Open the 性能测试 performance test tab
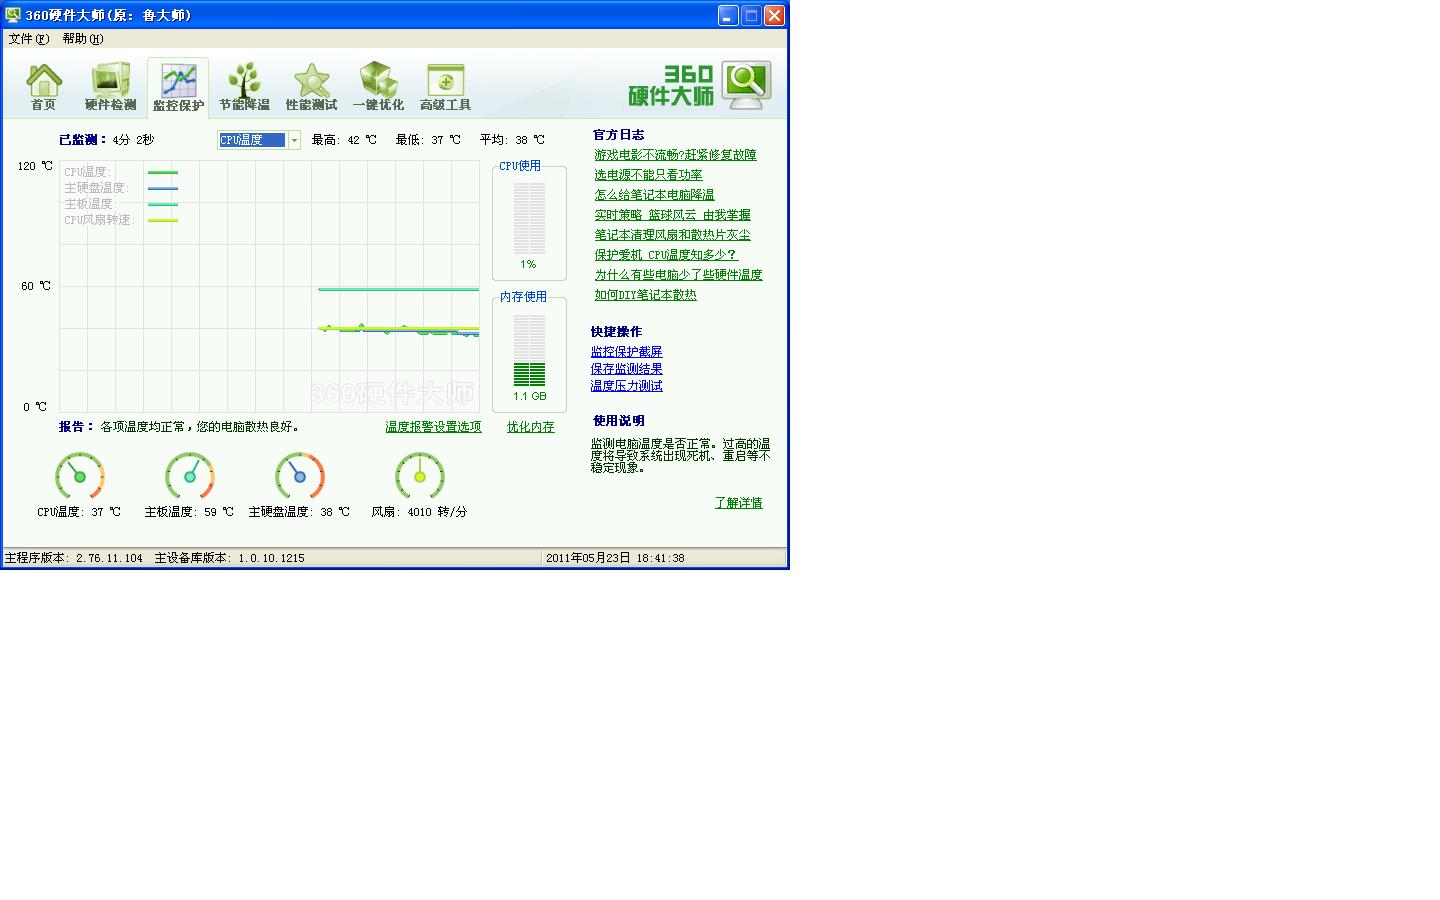Viewport: 1440px width, 900px height. 311,87
